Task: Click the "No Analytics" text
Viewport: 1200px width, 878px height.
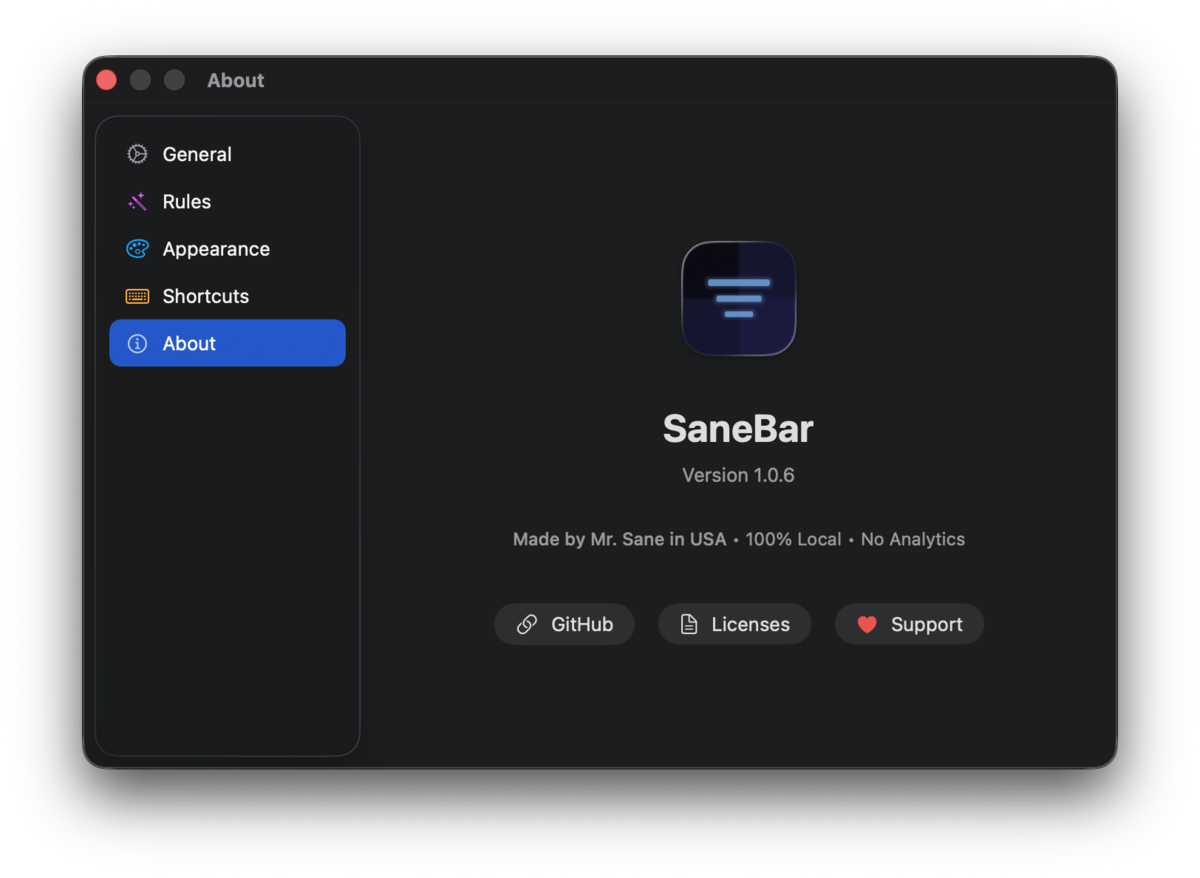Action: click(x=913, y=539)
